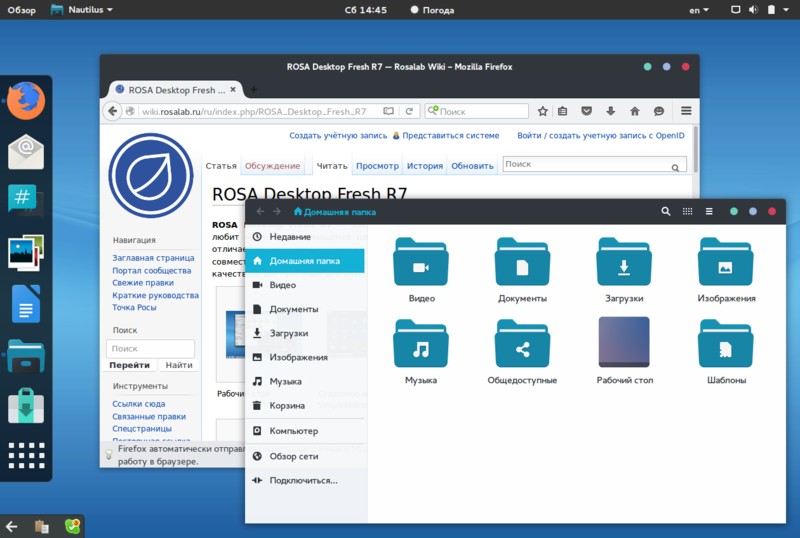This screenshot has width=800, height=538.
Task: Select Домашняя папка in sidebar
Action: click(305, 261)
